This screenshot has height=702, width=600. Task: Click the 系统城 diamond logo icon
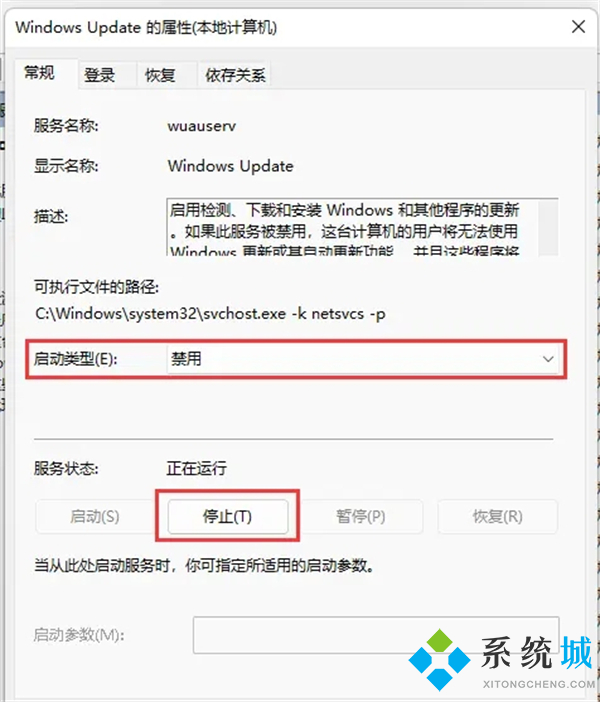click(439, 659)
